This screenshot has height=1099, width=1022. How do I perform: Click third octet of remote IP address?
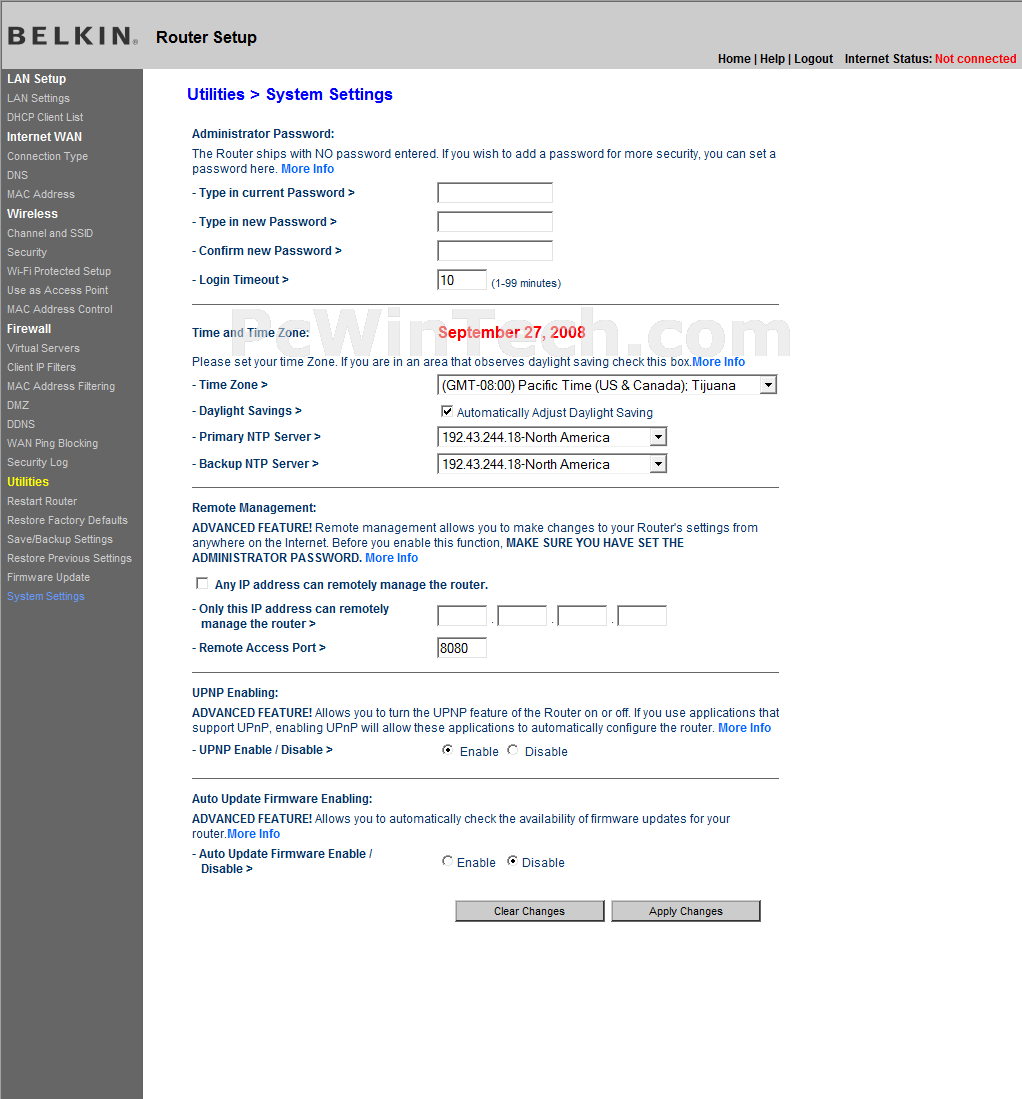tap(582, 615)
